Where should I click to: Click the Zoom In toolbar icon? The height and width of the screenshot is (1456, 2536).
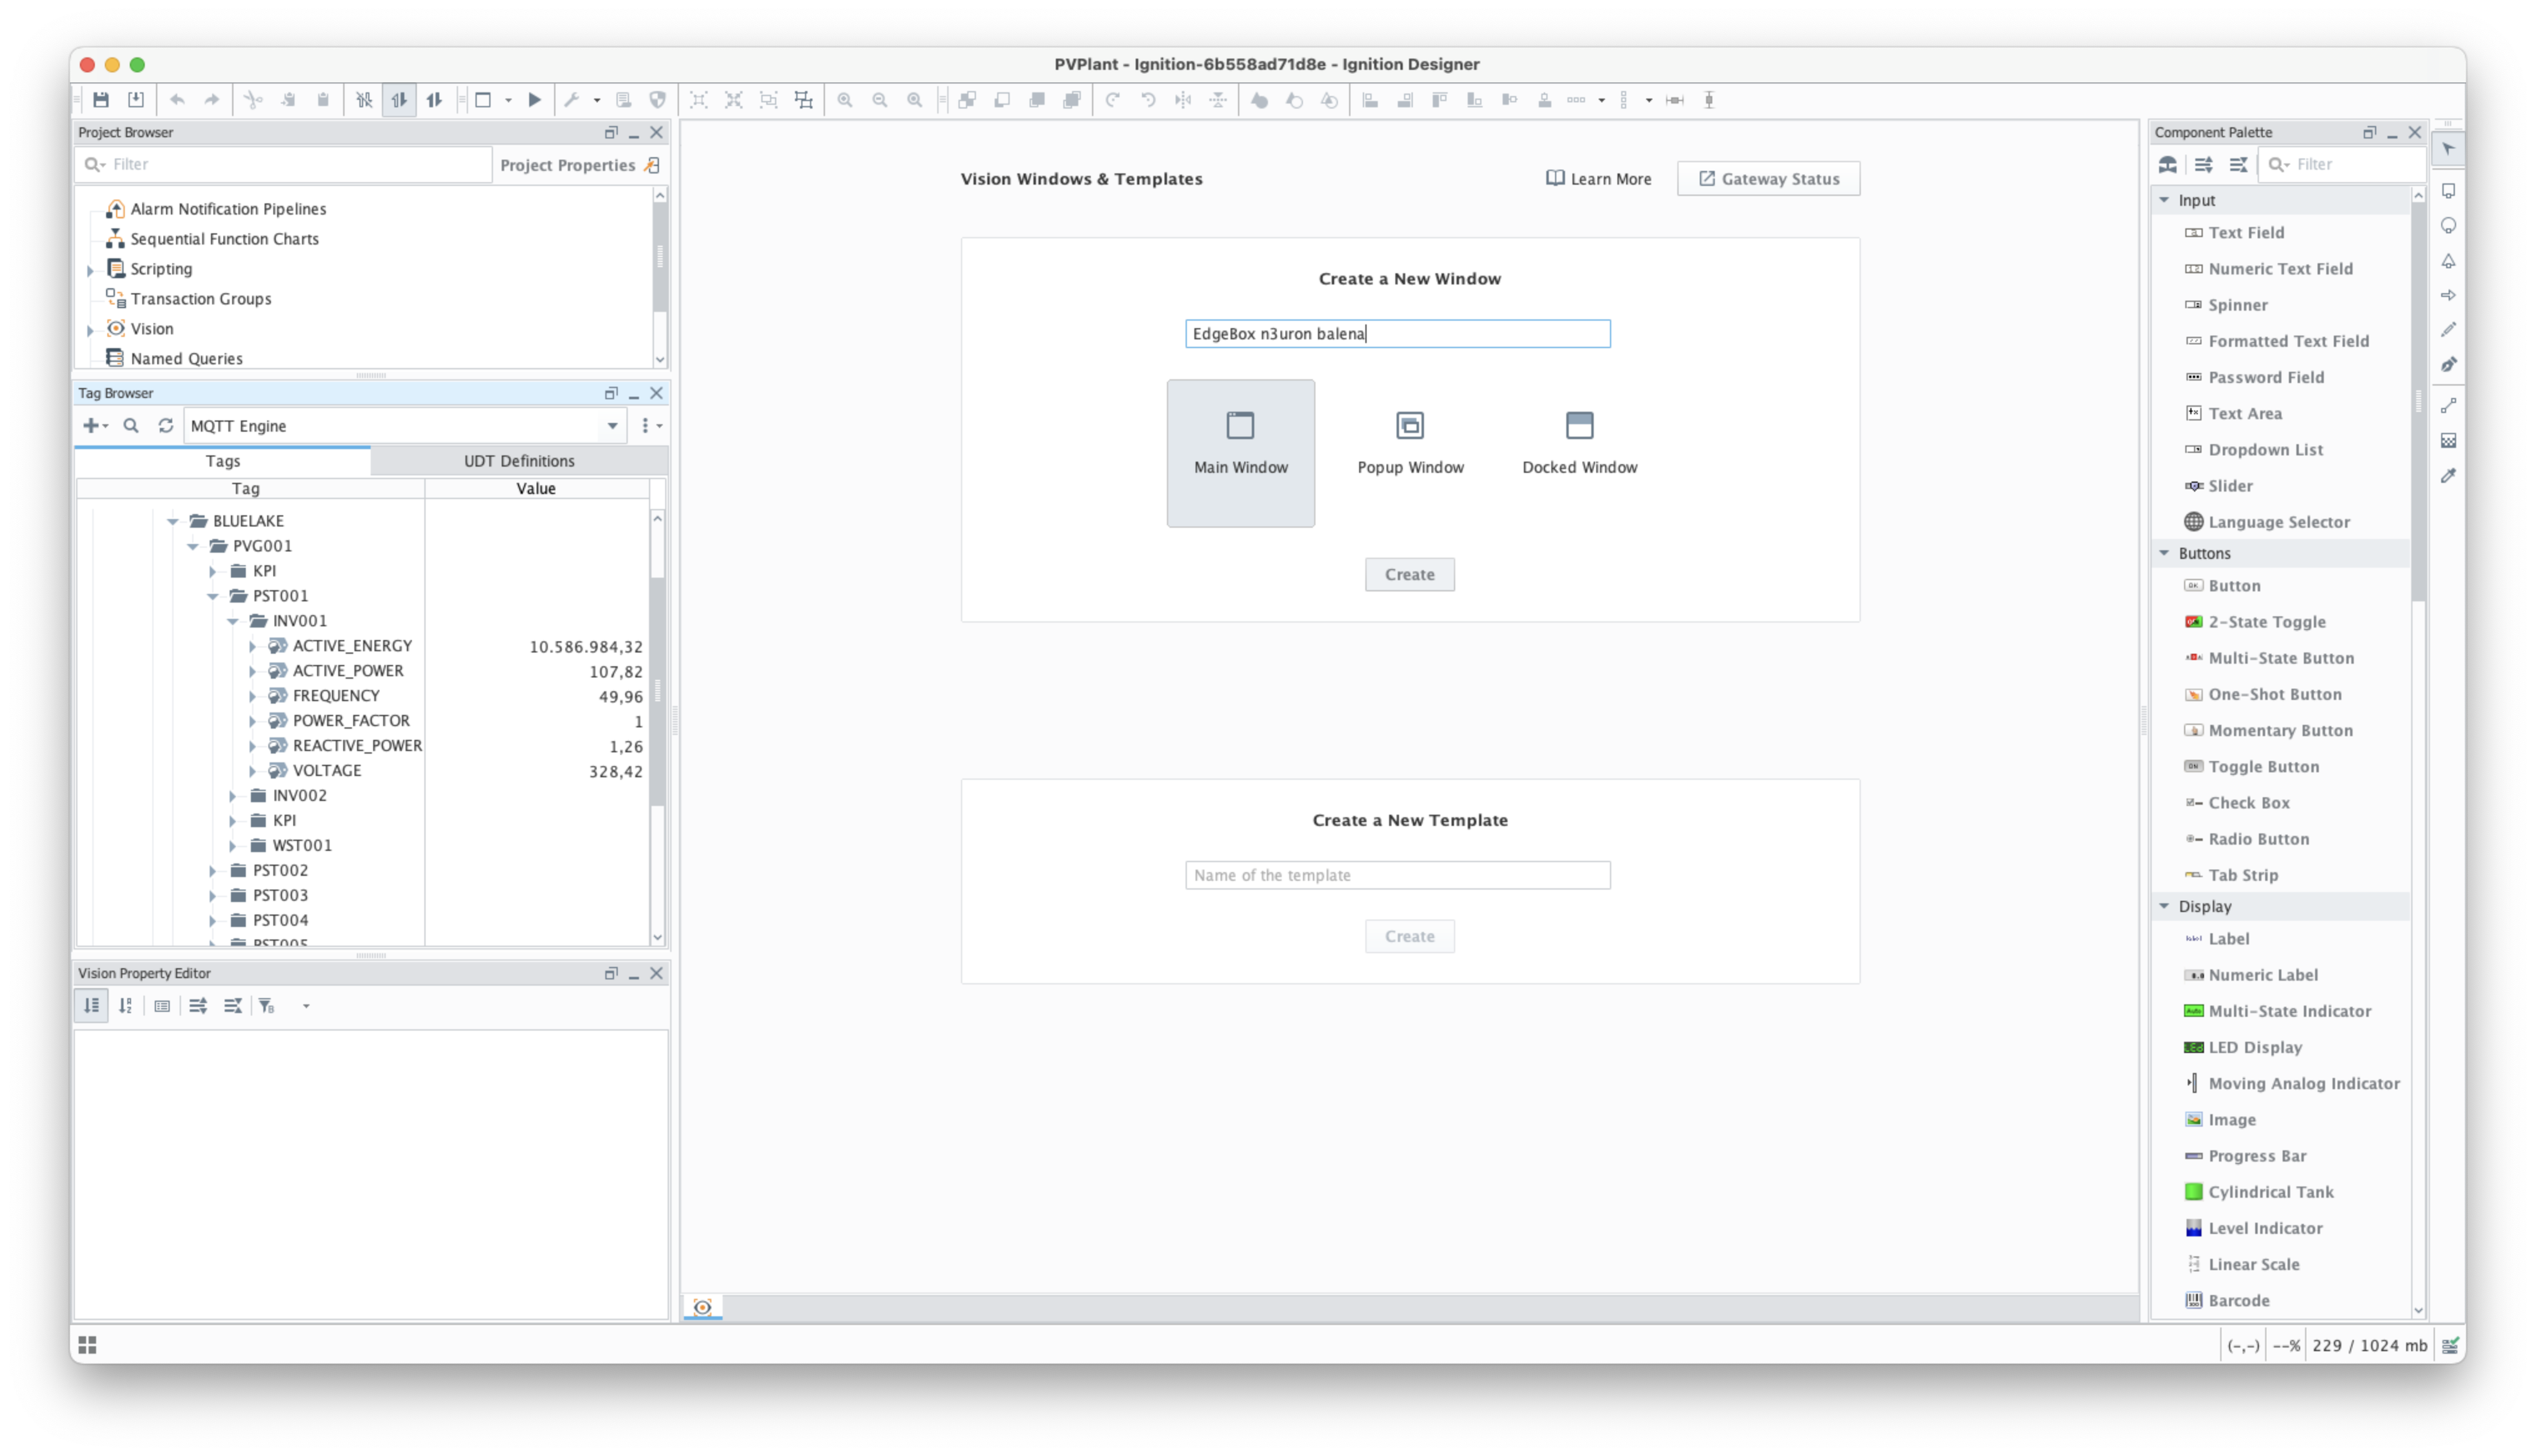pos(845,100)
